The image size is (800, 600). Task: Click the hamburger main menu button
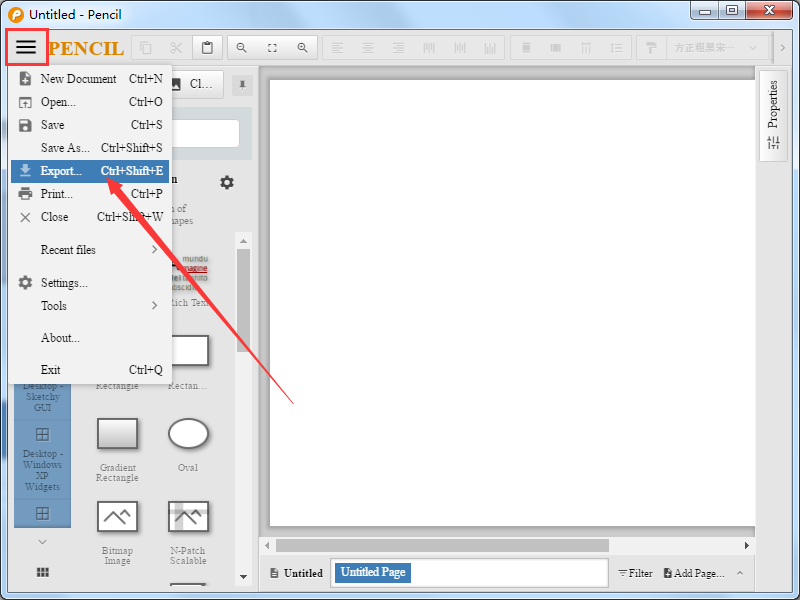pos(26,47)
